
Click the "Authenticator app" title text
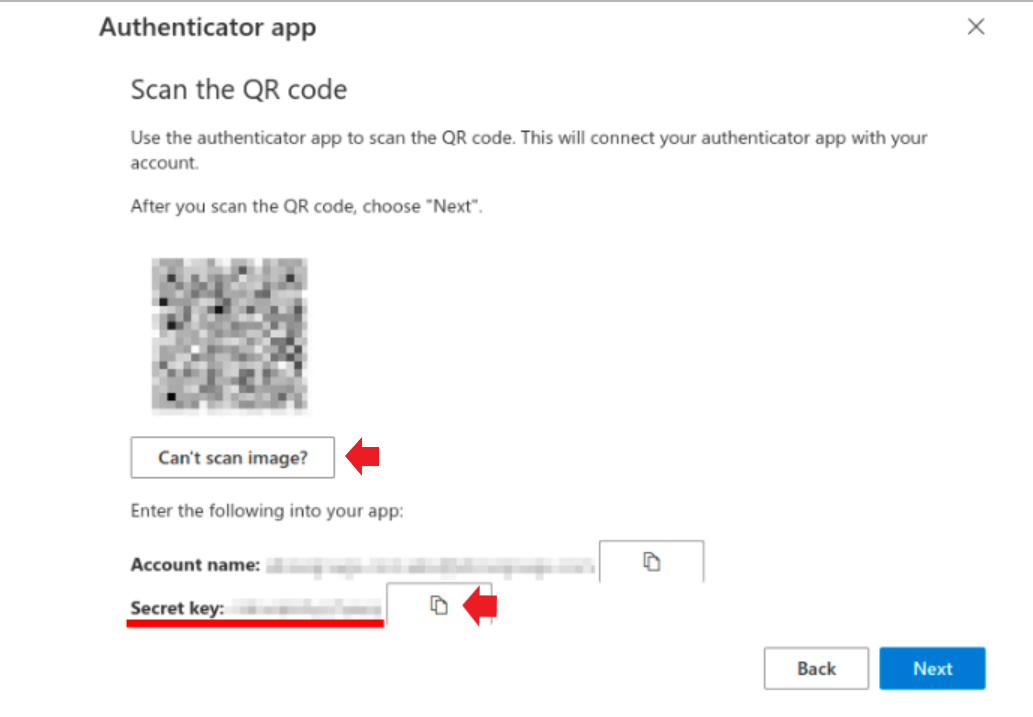(208, 27)
